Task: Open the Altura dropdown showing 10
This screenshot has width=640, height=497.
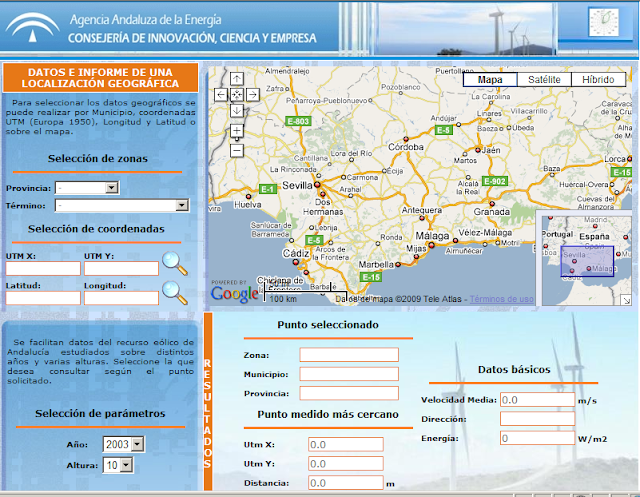Action: [x=118, y=465]
